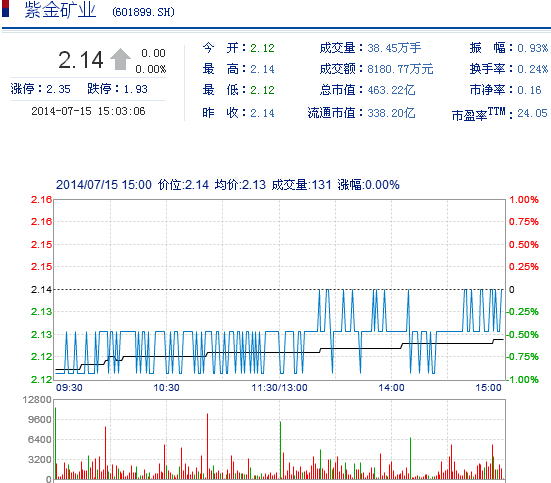Click the -1.00% green axis label

pyautogui.click(x=523, y=379)
